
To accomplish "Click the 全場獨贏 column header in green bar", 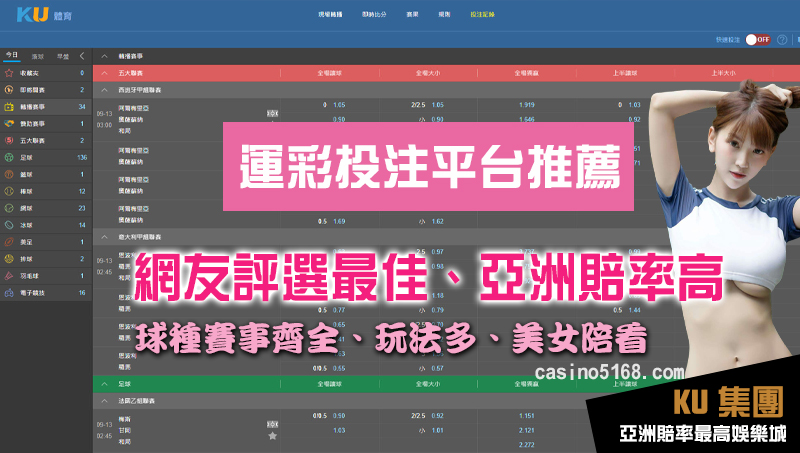I will 527,384.
